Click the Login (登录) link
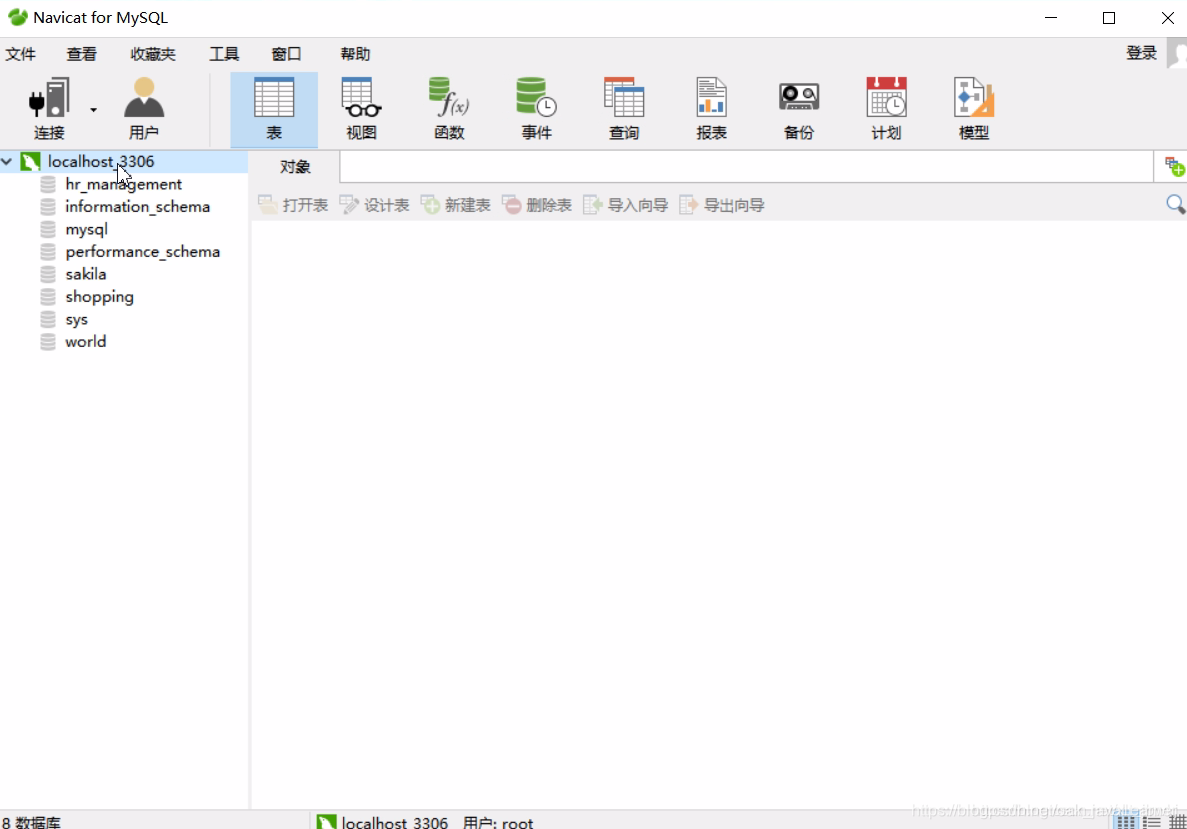 pos(1142,53)
